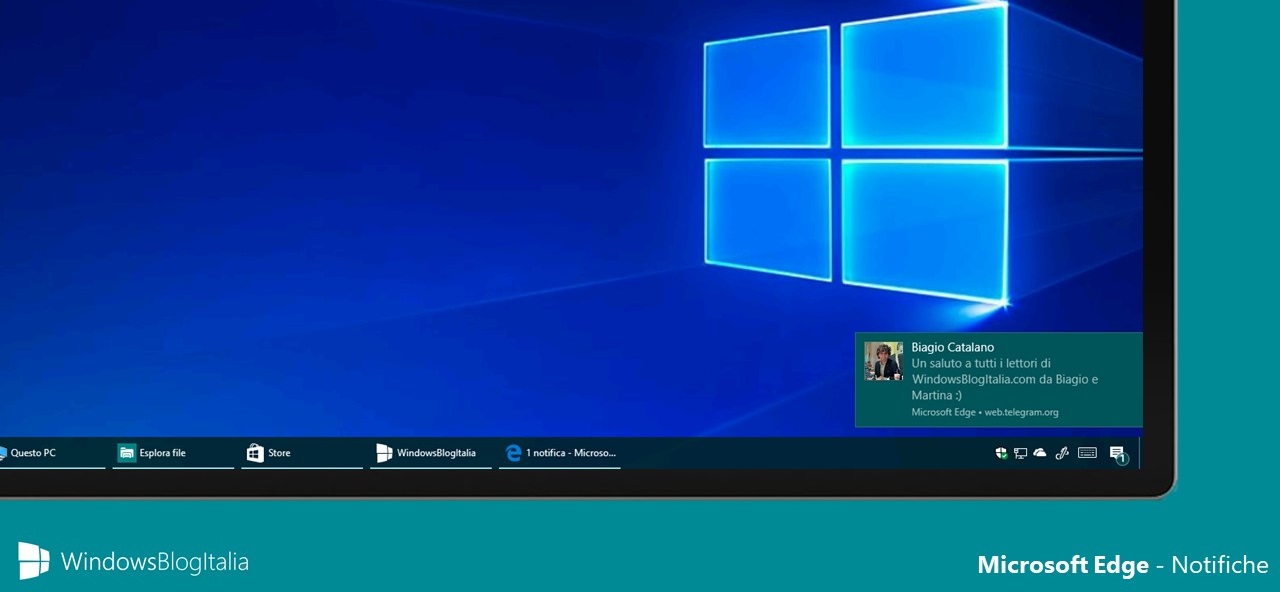
Task: Open Esplora file from taskbar
Action: [173, 453]
